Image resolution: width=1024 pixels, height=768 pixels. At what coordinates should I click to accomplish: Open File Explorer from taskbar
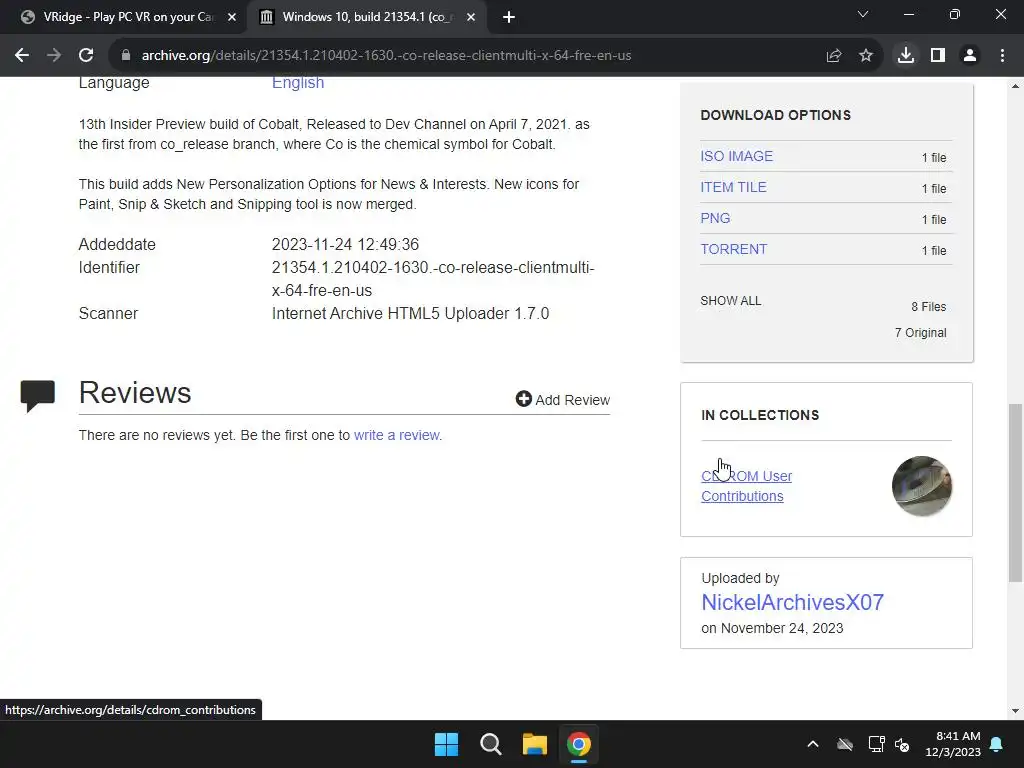[x=534, y=744]
